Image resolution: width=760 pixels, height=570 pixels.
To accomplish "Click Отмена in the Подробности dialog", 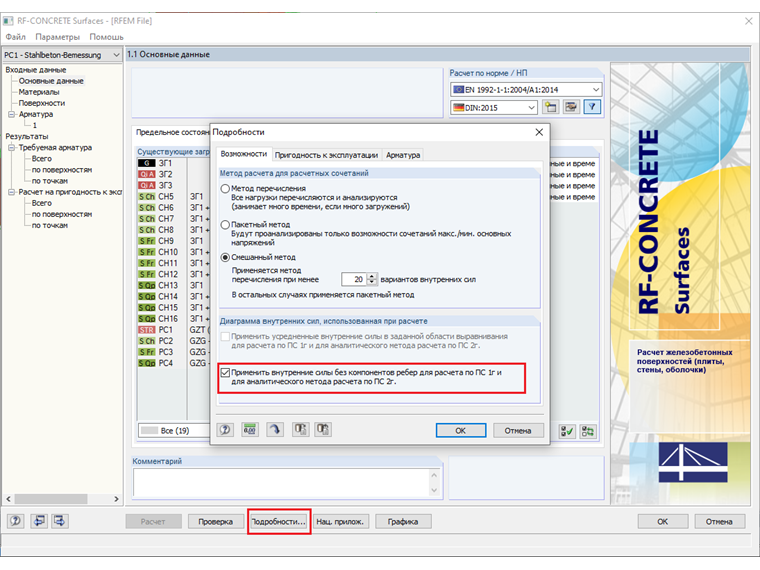I will 518,430.
